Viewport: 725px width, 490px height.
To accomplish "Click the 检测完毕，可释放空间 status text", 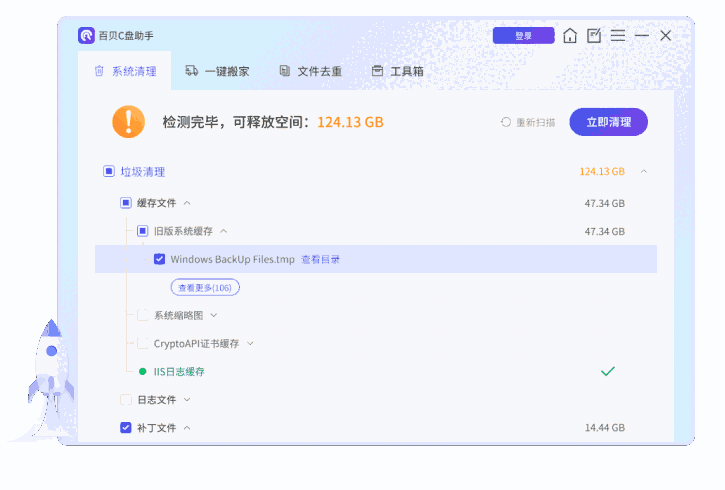I will [236, 122].
